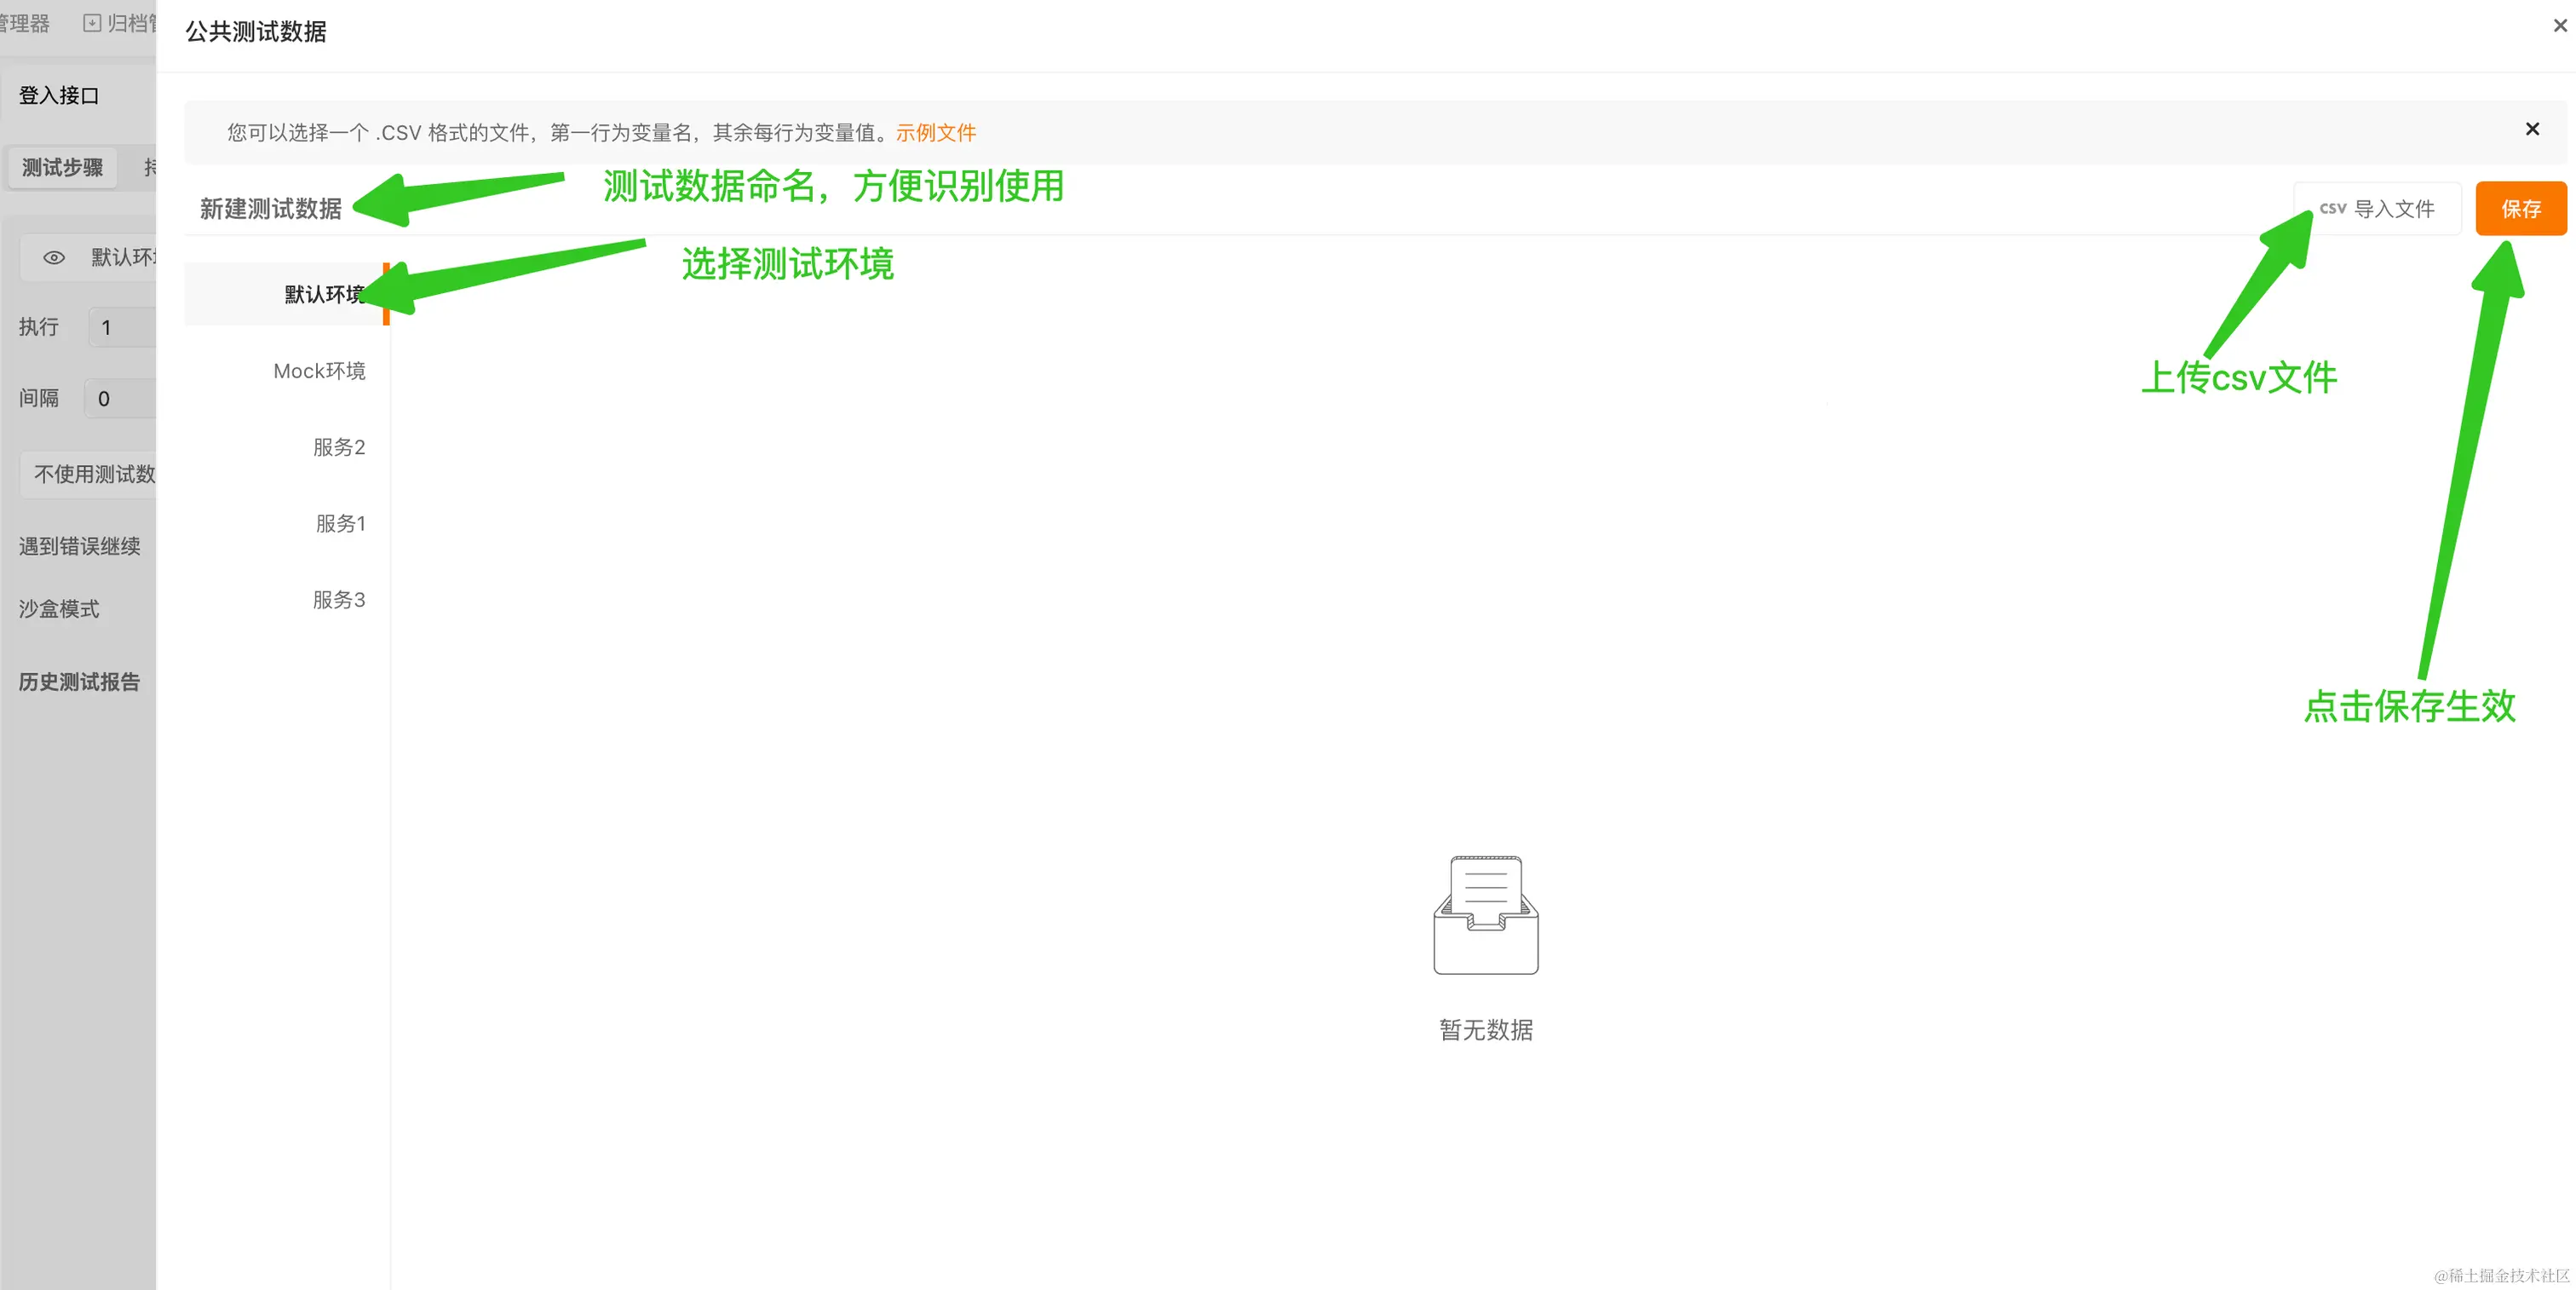Open the 历史测试报告 section
Screen dimensions: 2576x1290
(x=79, y=682)
